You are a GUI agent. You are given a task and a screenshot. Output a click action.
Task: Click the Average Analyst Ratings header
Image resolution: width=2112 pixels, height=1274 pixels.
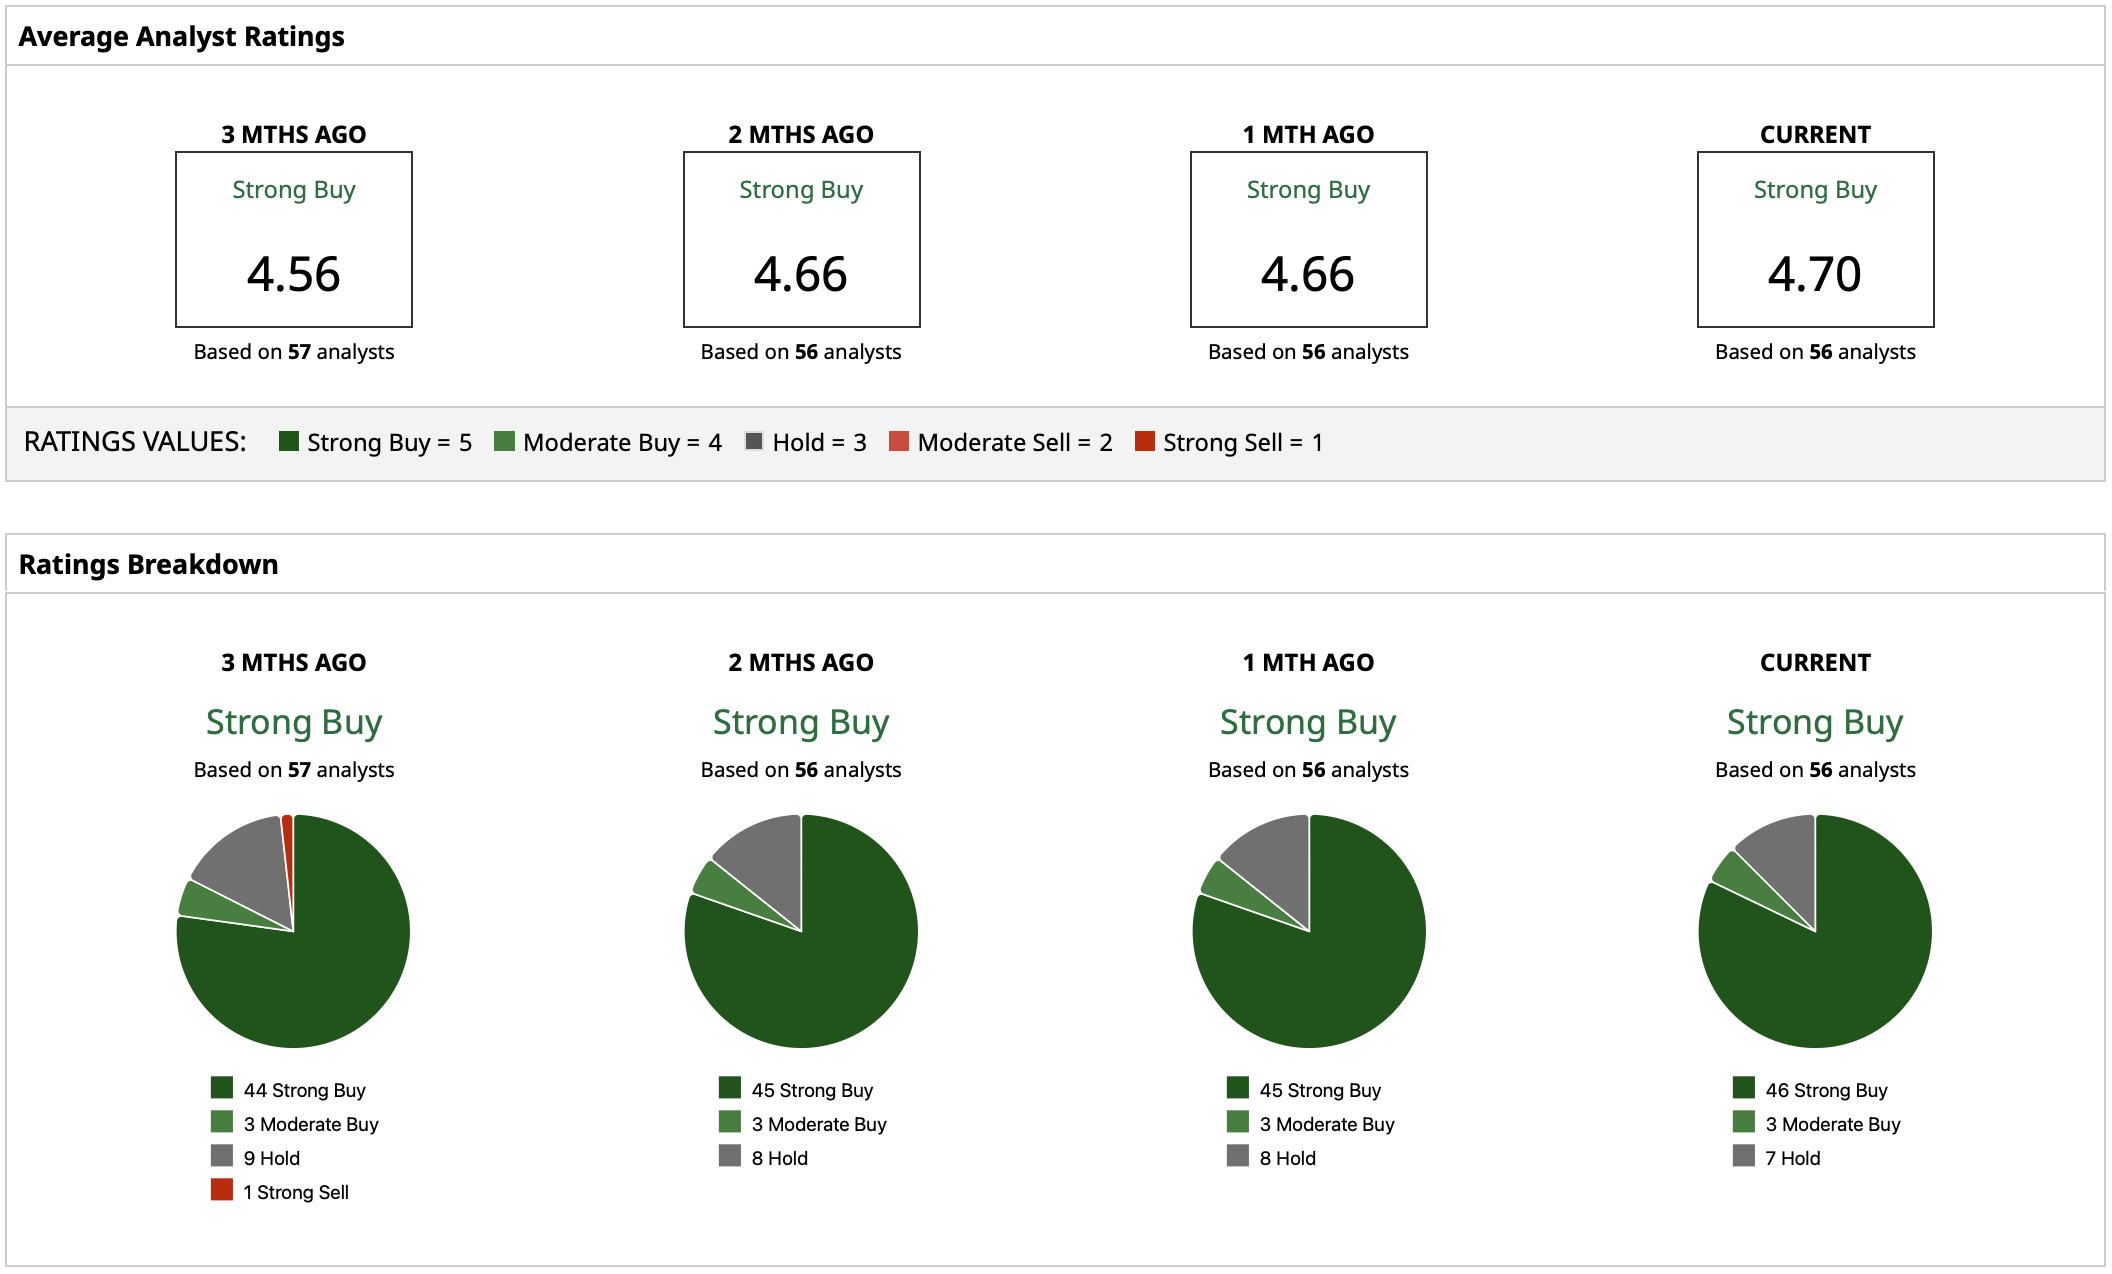(182, 37)
